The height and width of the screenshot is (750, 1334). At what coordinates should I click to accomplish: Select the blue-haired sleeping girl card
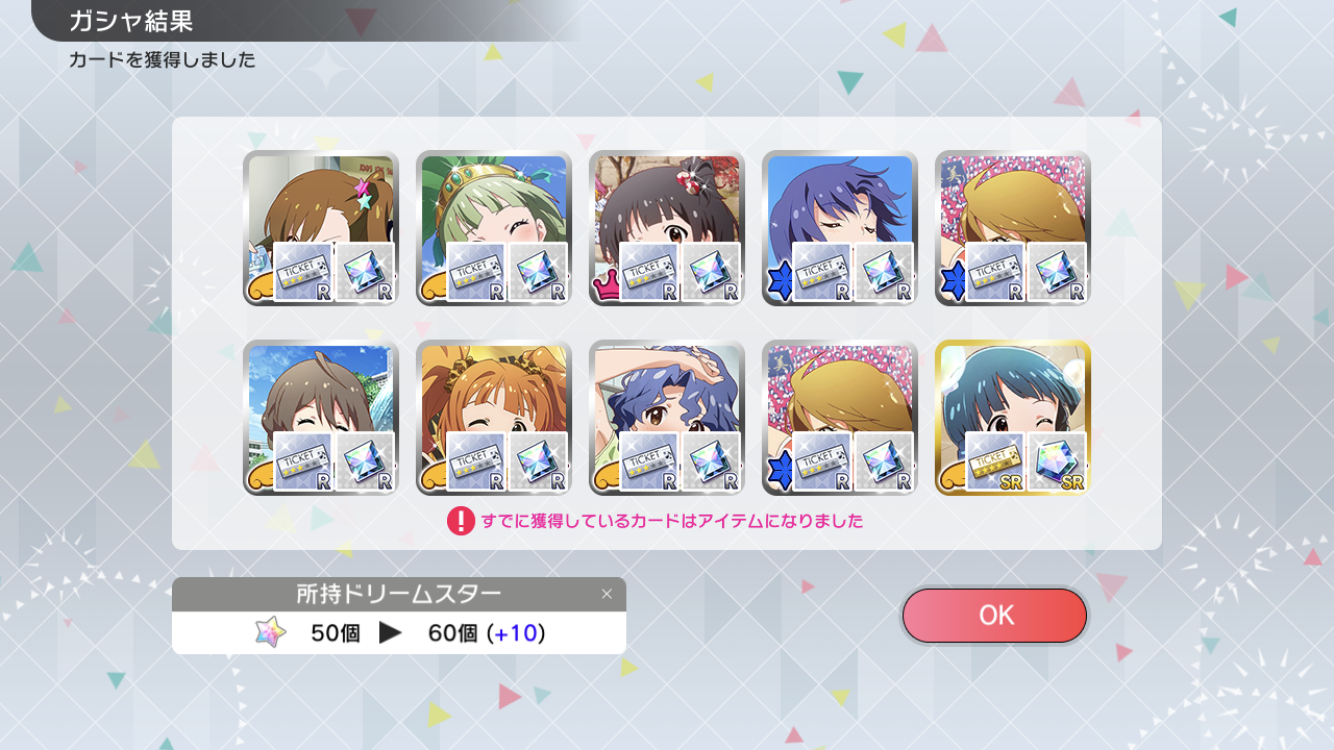click(x=840, y=228)
